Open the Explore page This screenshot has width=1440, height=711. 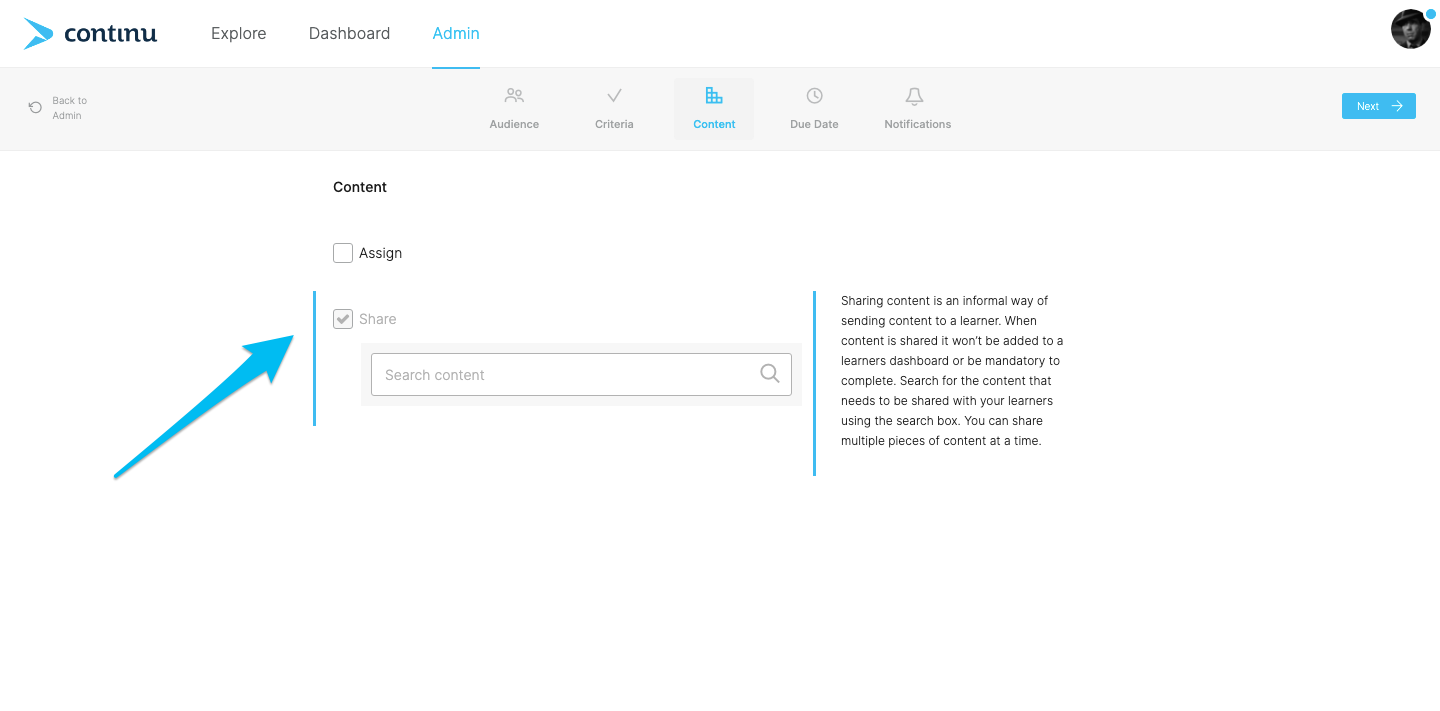(238, 33)
